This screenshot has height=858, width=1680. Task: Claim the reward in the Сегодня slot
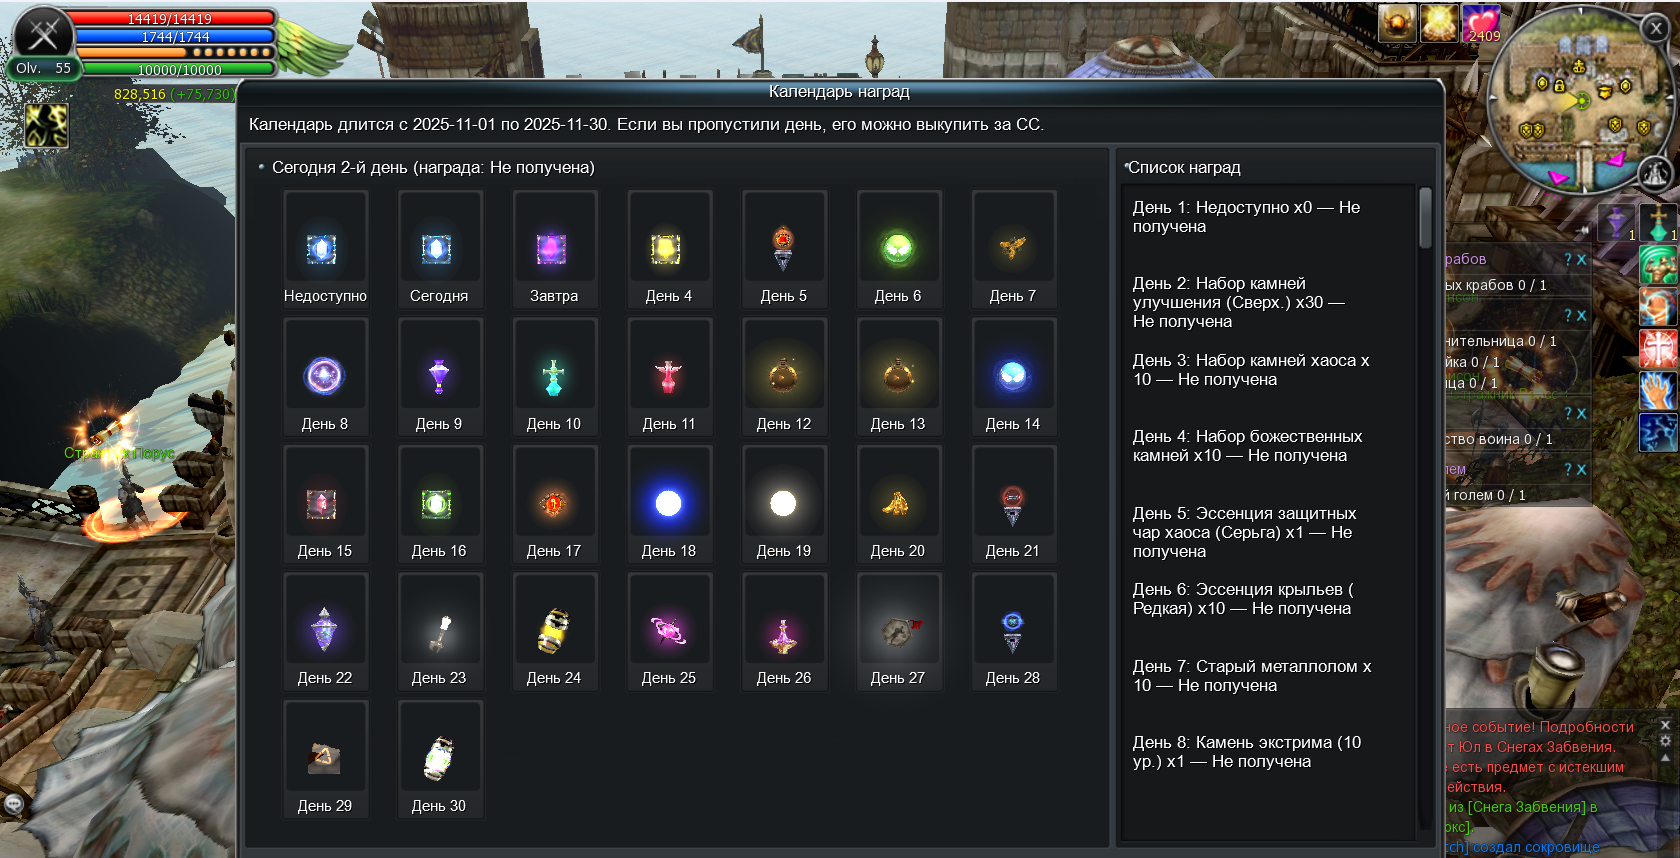pos(438,249)
